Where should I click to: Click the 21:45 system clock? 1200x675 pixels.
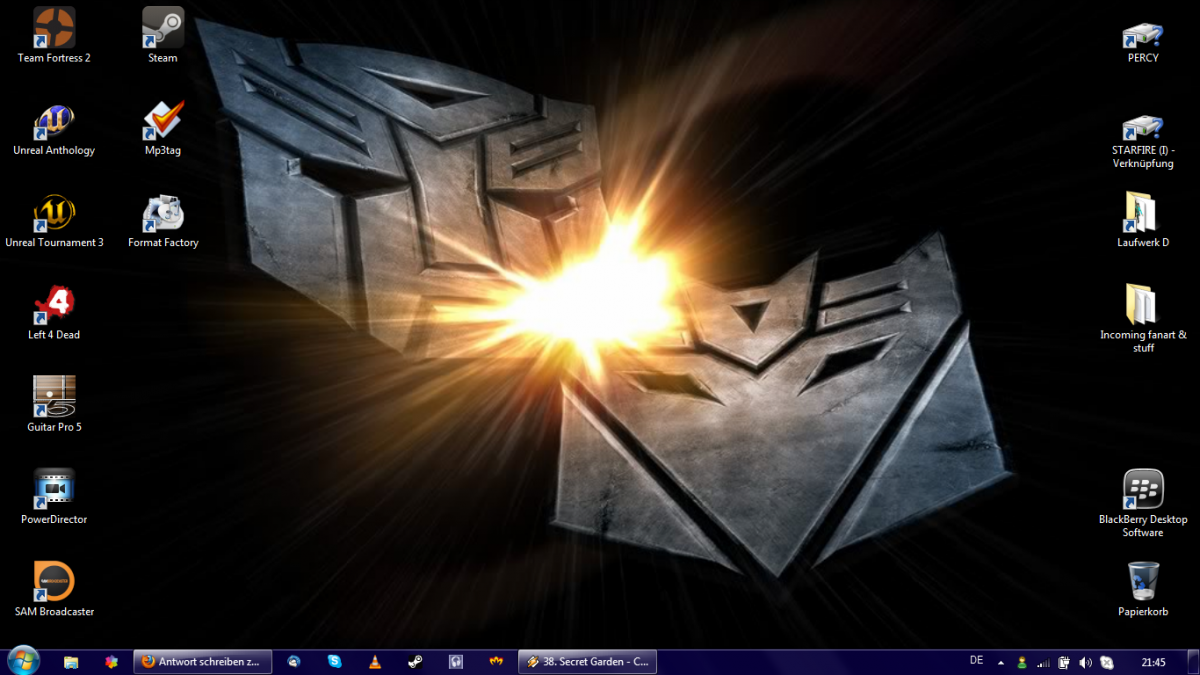(1153, 662)
